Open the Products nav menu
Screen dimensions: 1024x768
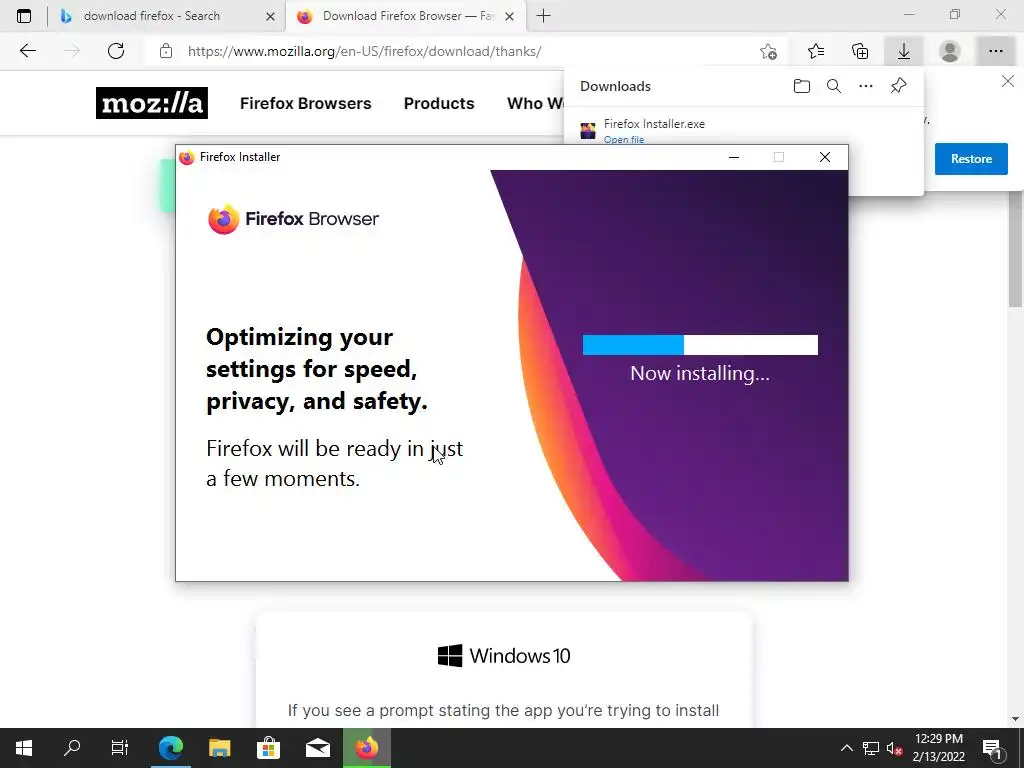439,103
